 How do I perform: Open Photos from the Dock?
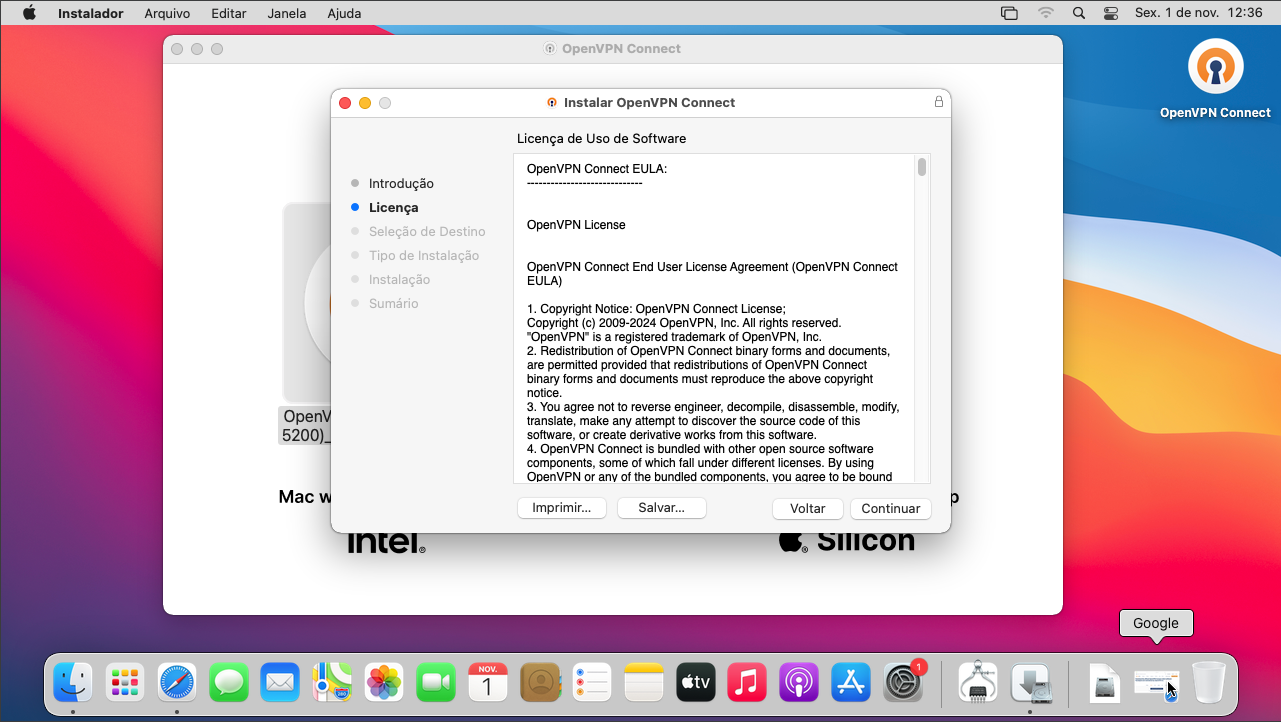tap(385, 682)
